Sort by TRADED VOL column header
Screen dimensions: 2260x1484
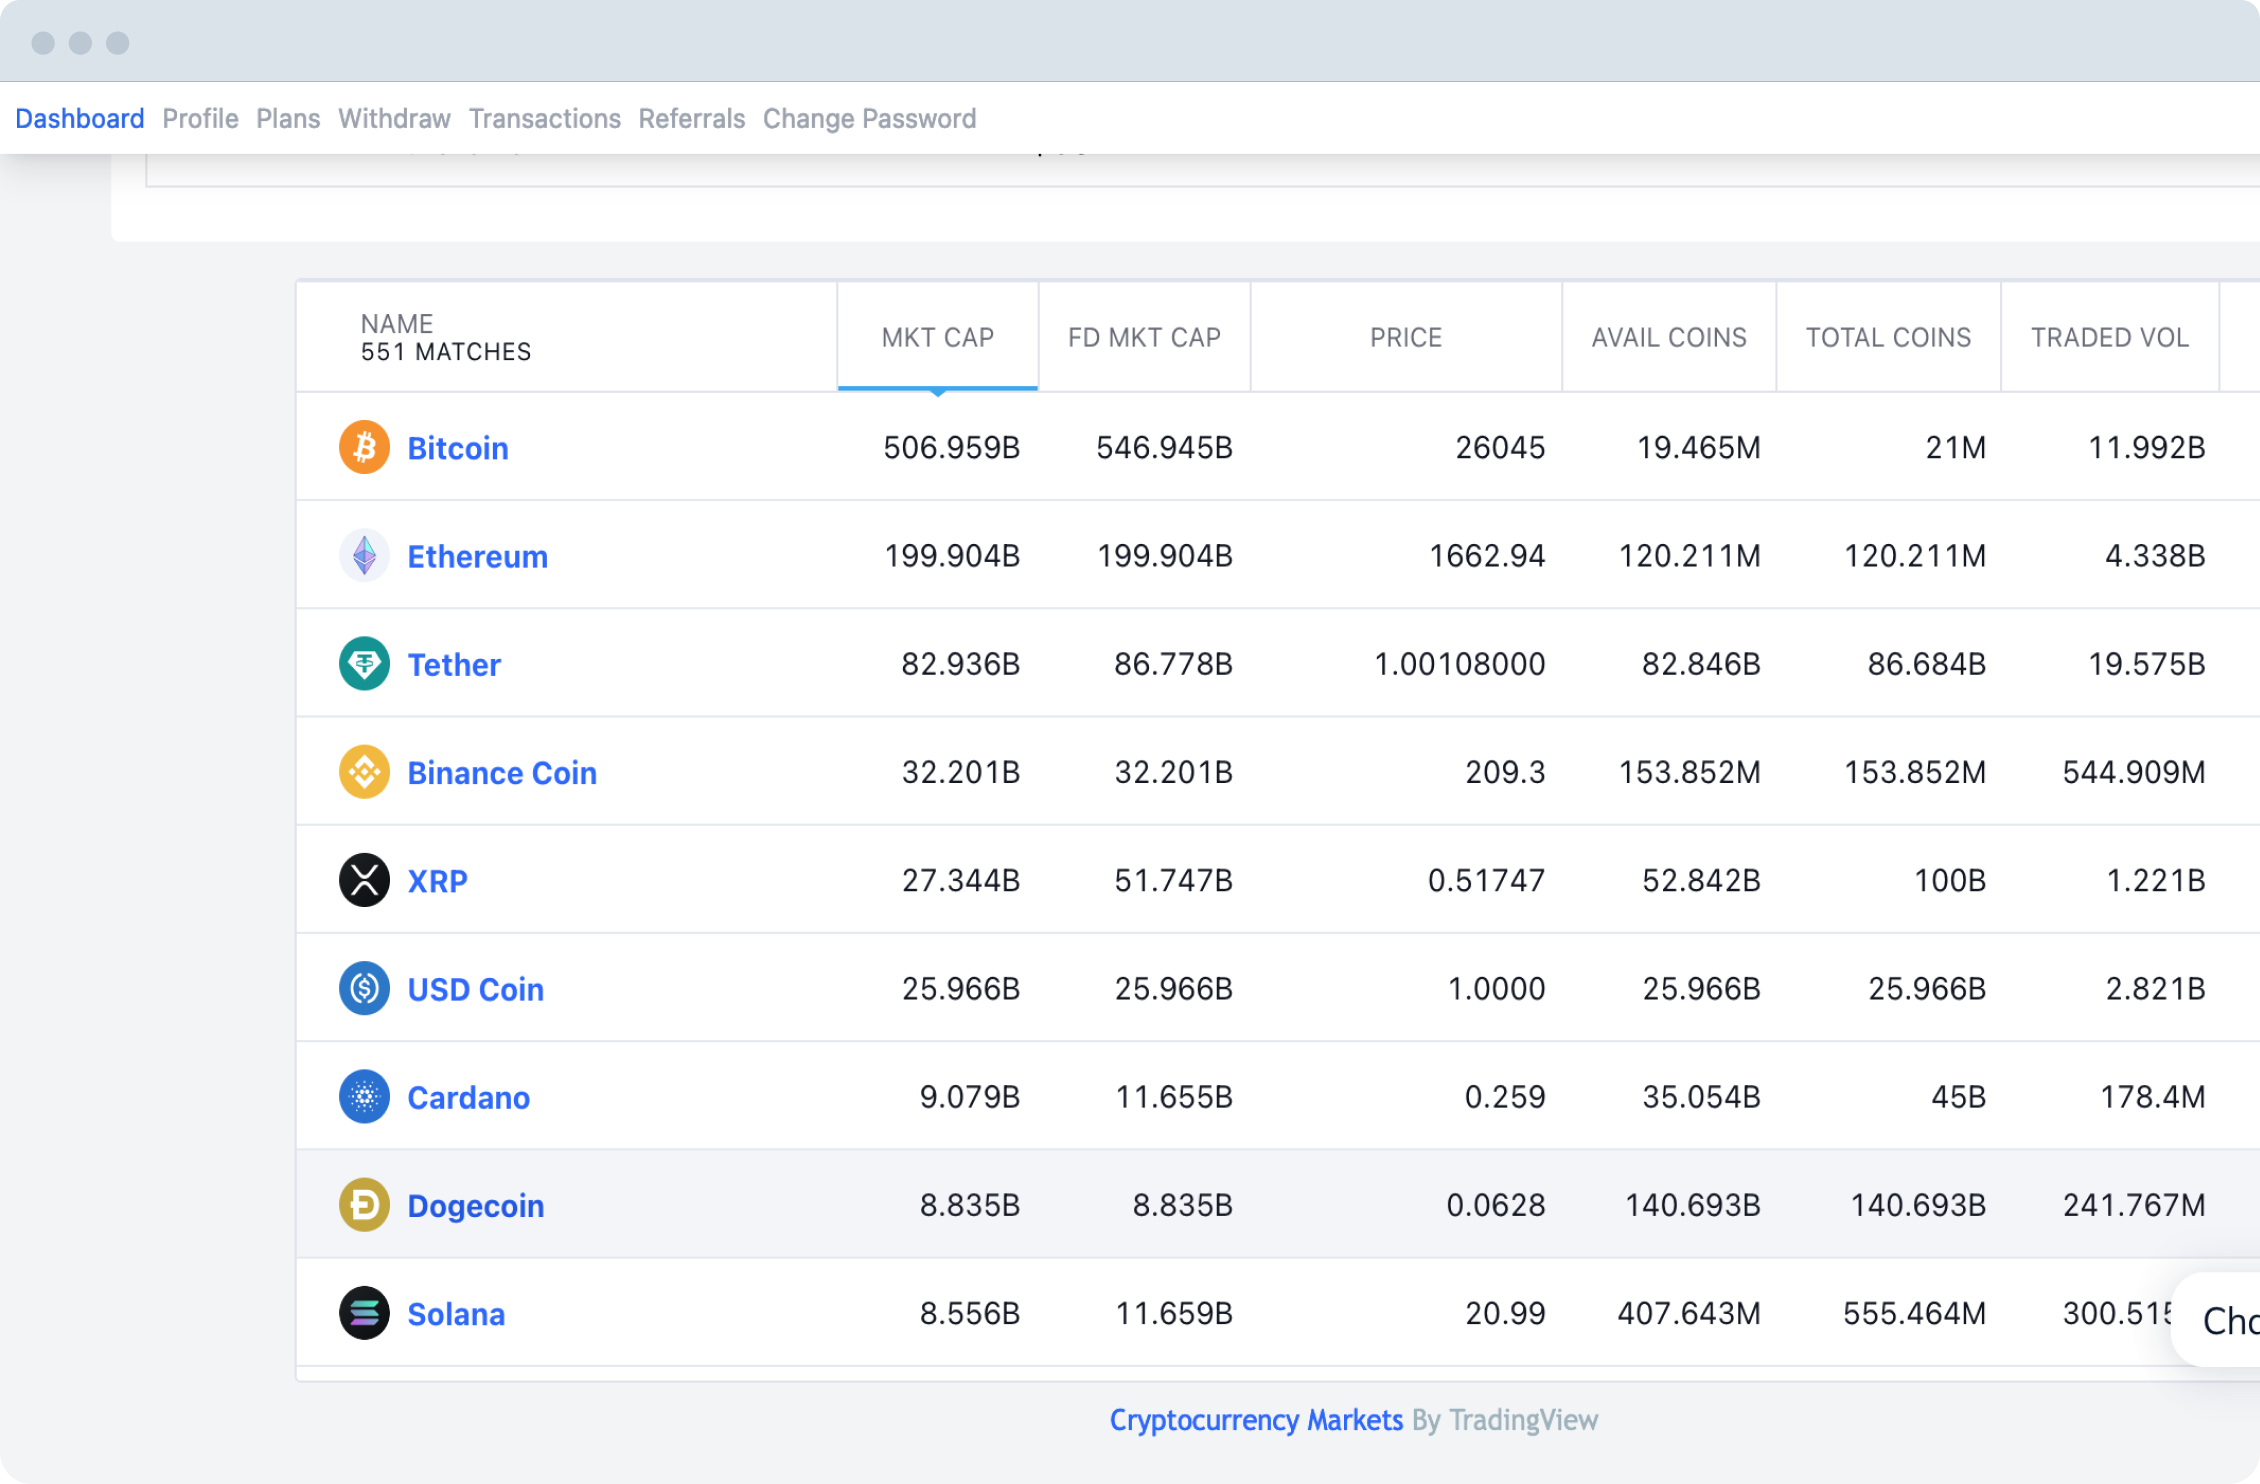click(x=2110, y=337)
